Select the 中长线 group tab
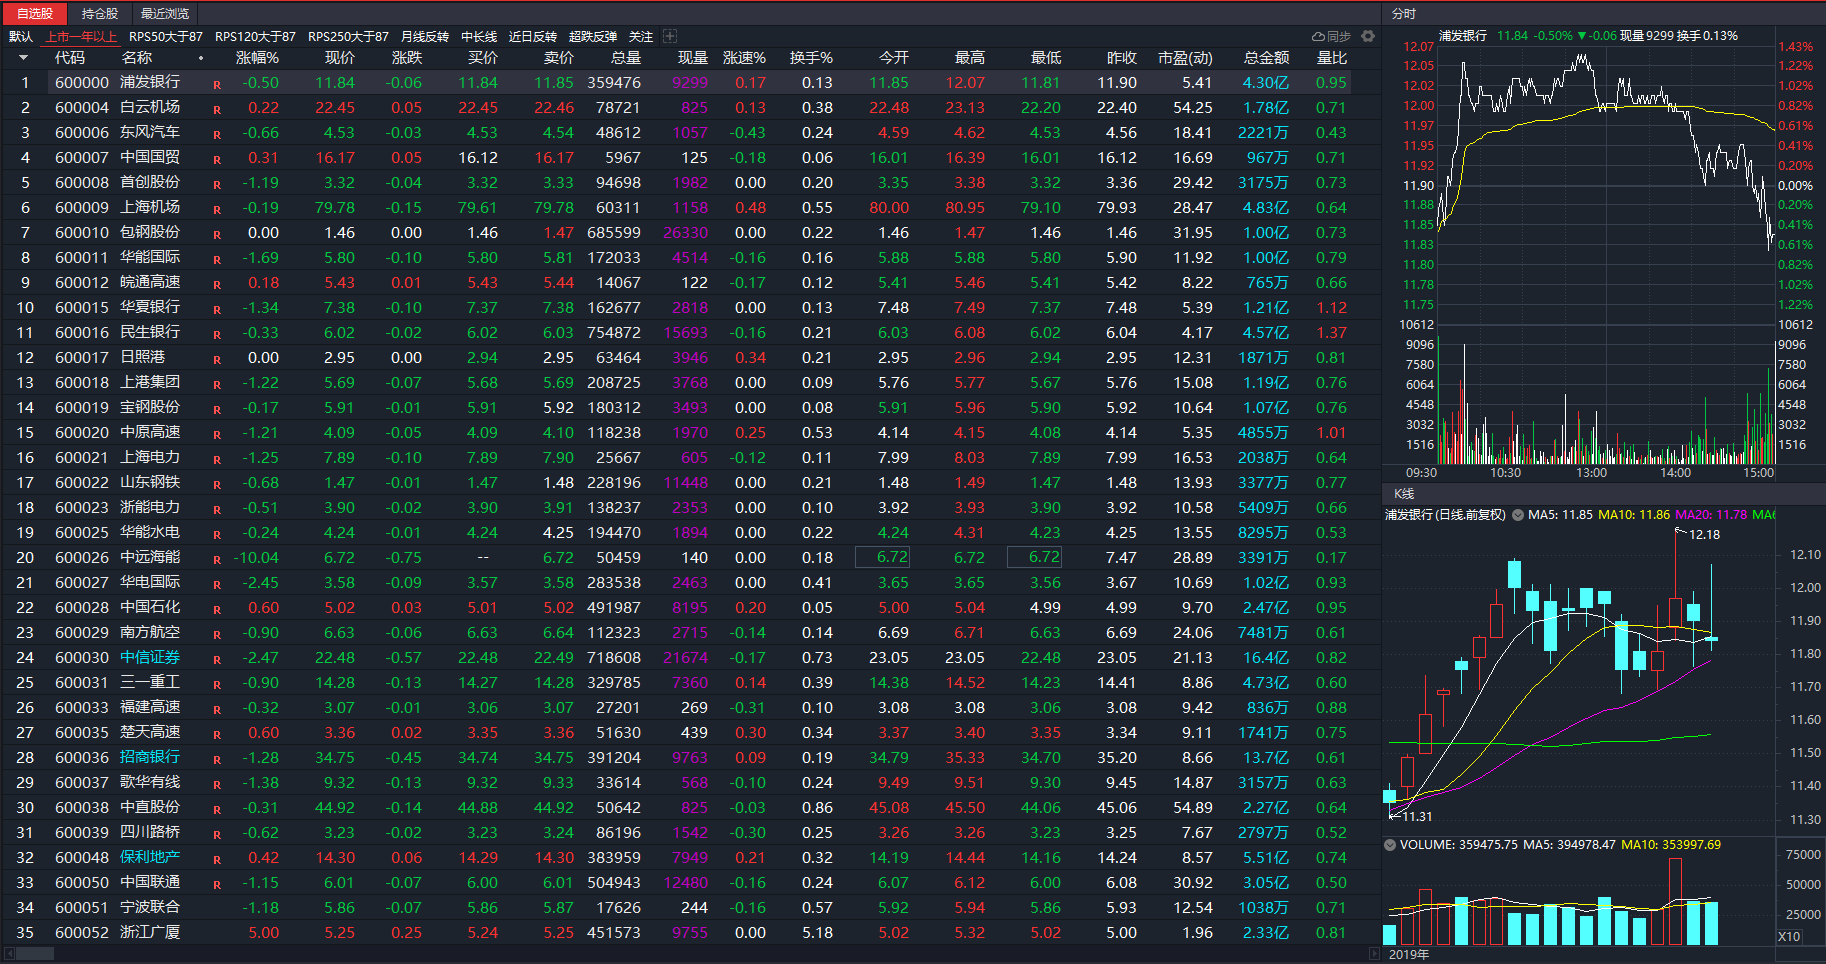 click(479, 36)
